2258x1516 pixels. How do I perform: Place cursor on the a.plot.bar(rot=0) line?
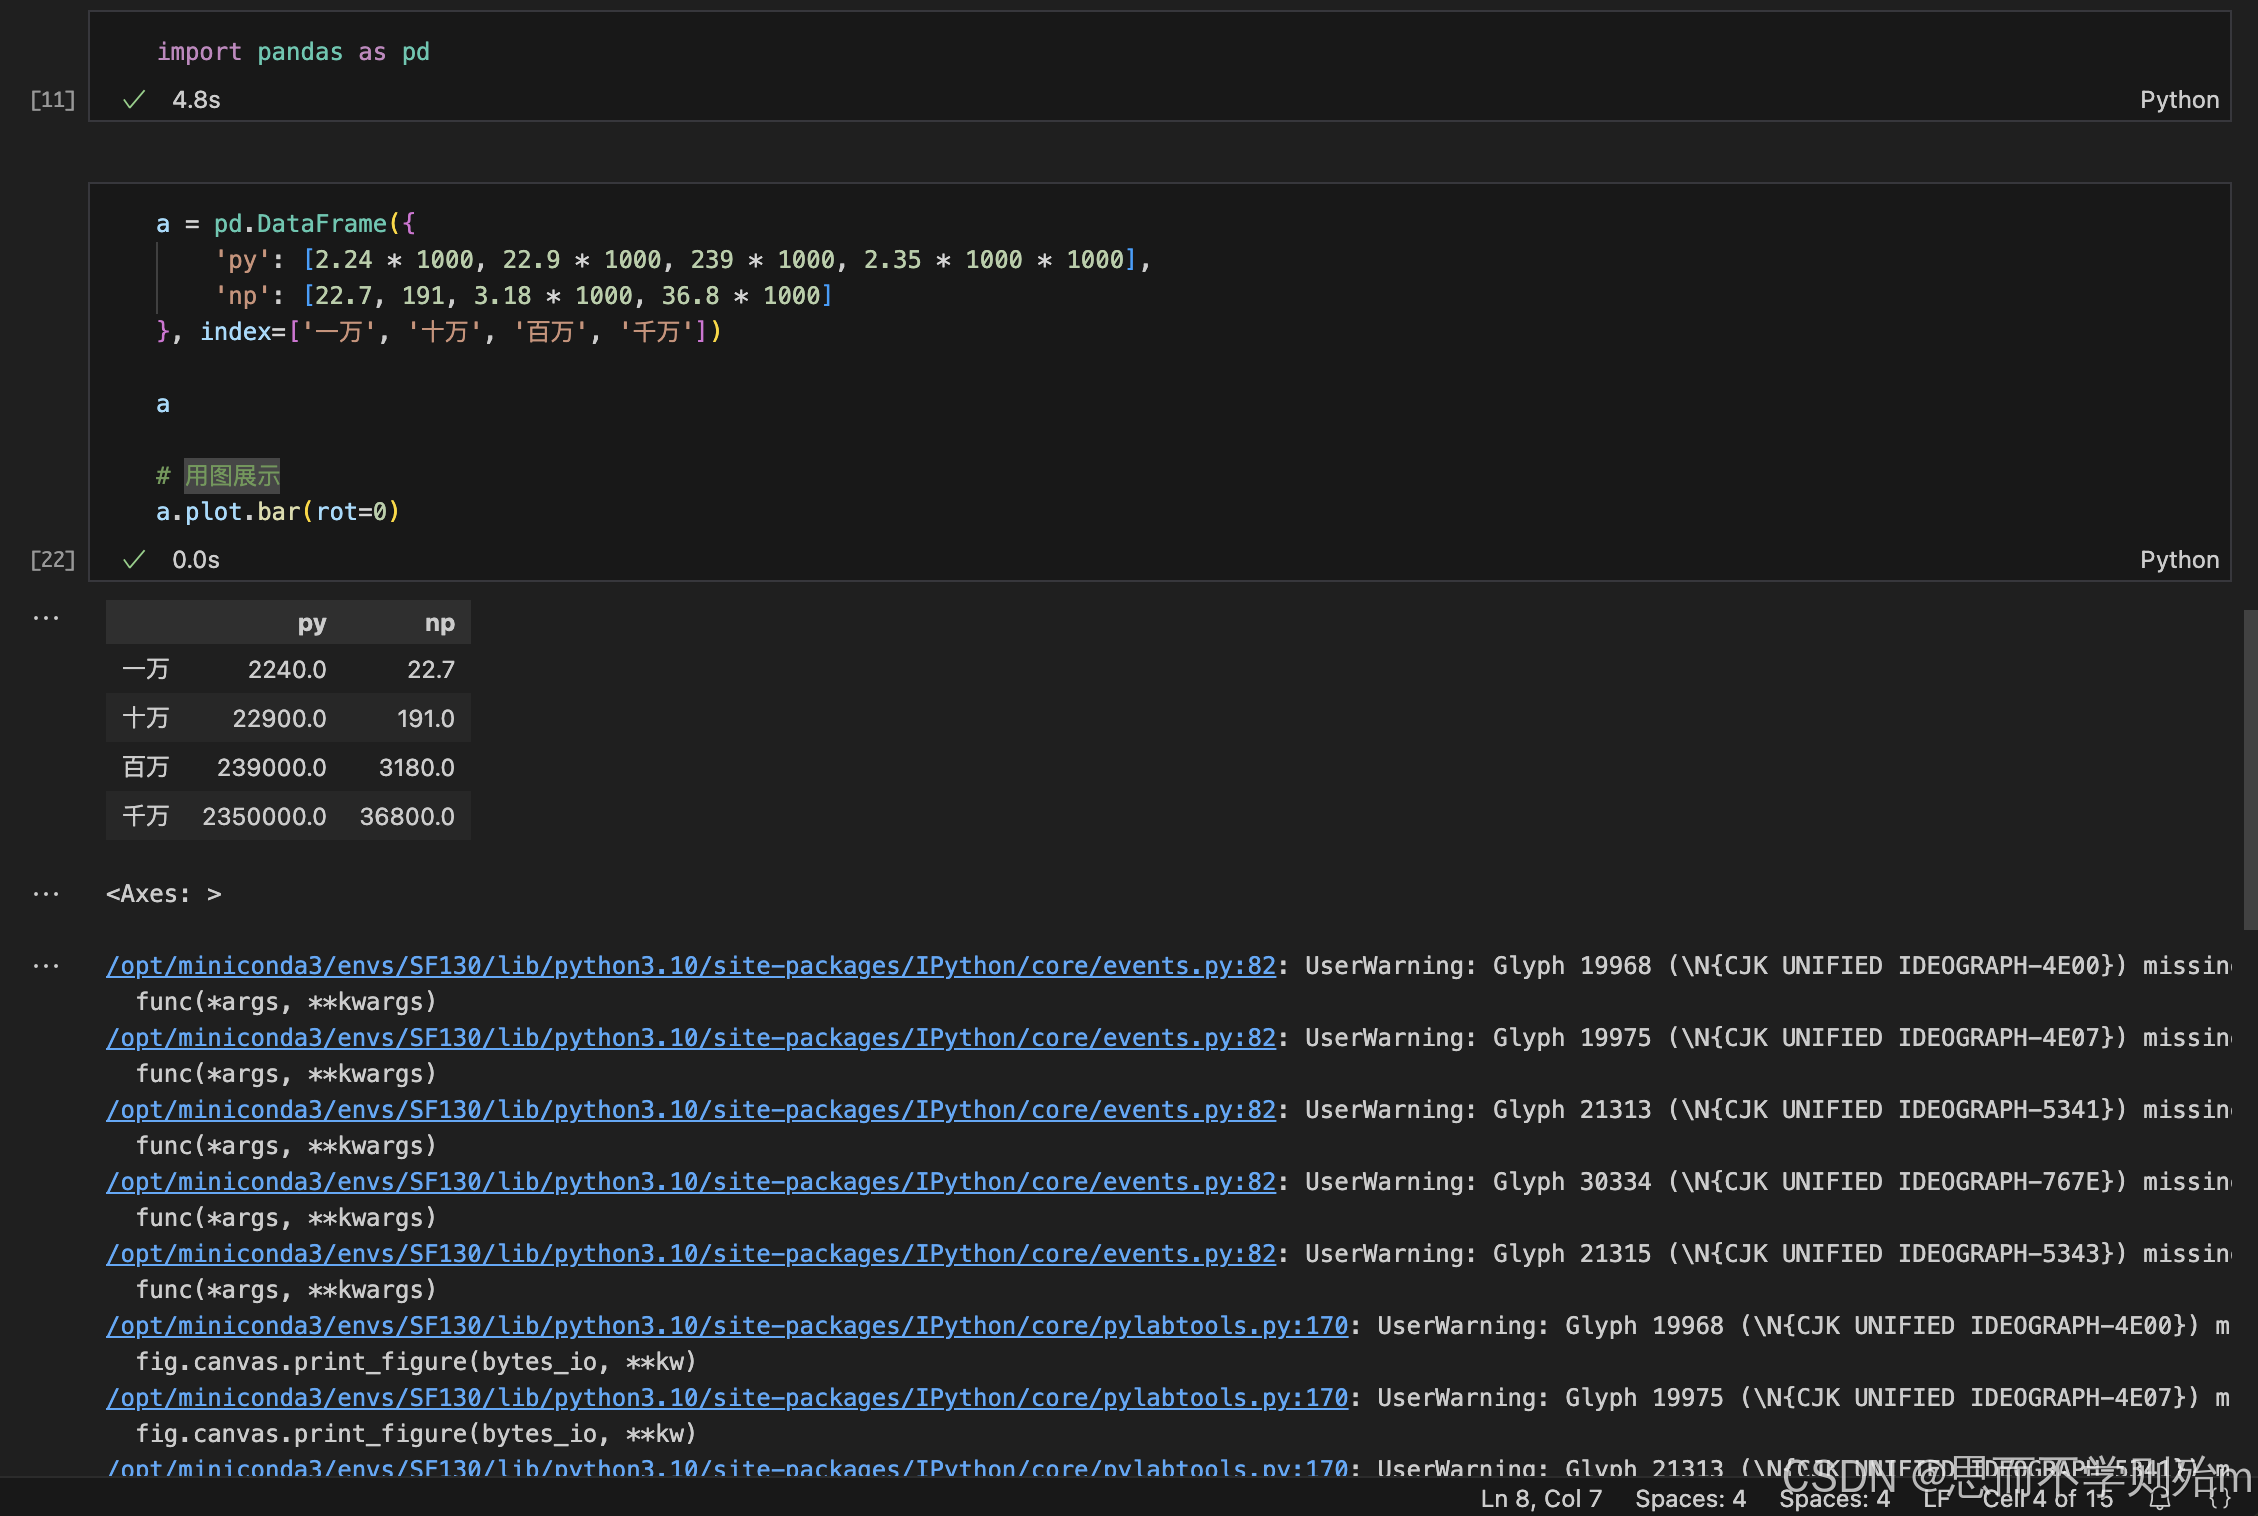coord(278,512)
